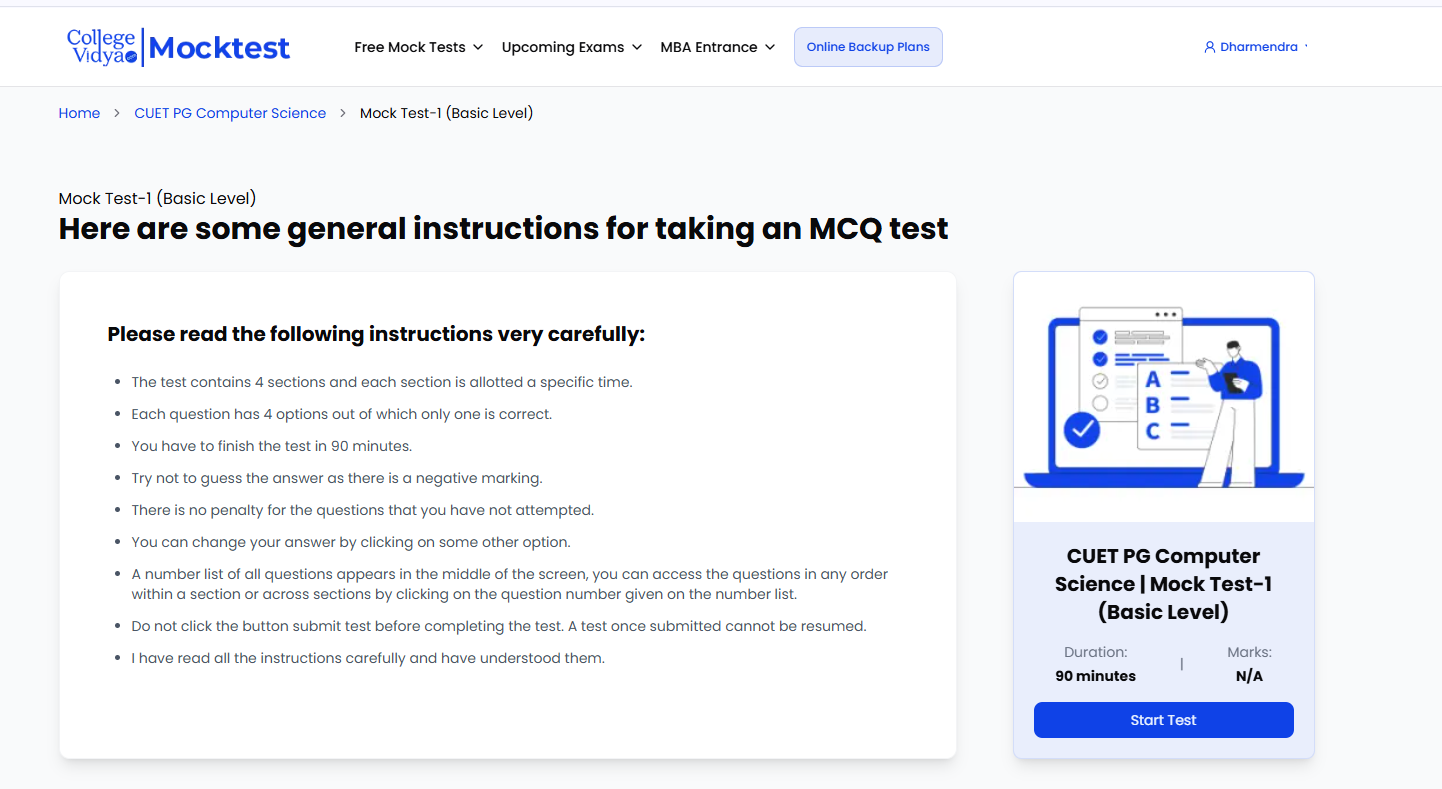Click the Marks N/A value
Viewport: 1442px width, 789px height.
pyautogui.click(x=1249, y=676)
